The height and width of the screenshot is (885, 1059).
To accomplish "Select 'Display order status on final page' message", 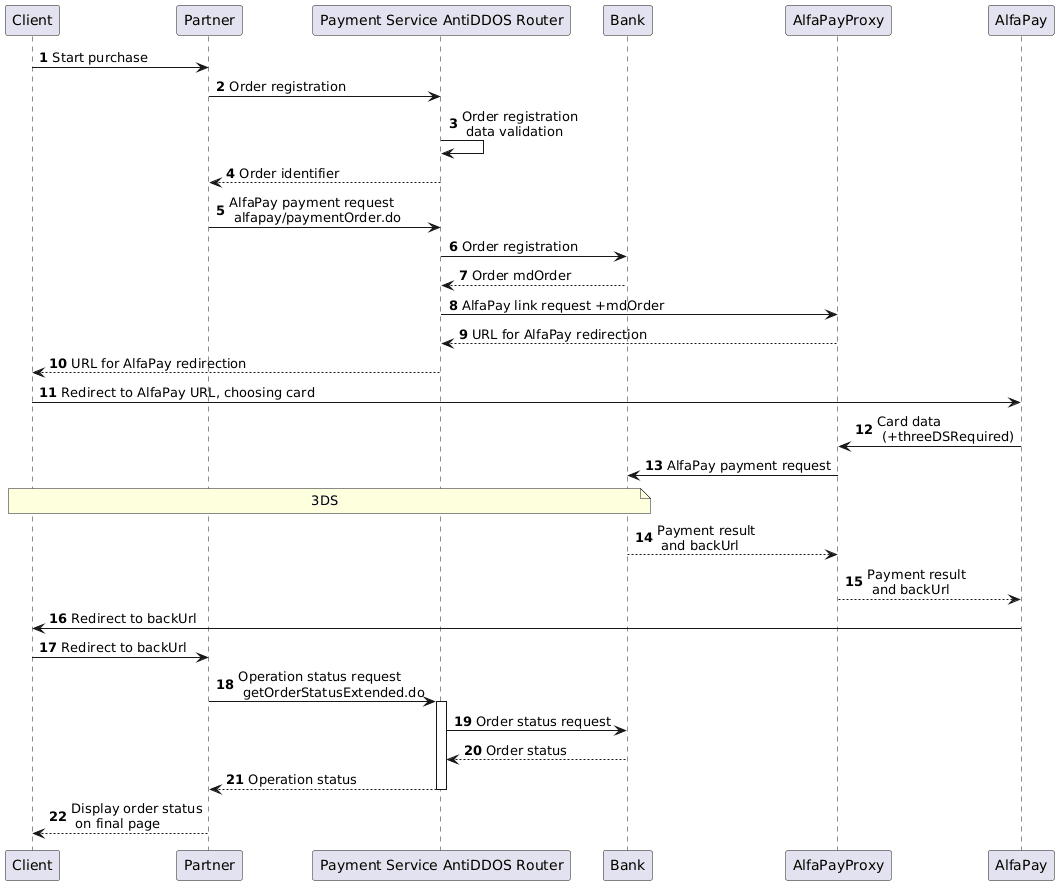I will [135, 815].
